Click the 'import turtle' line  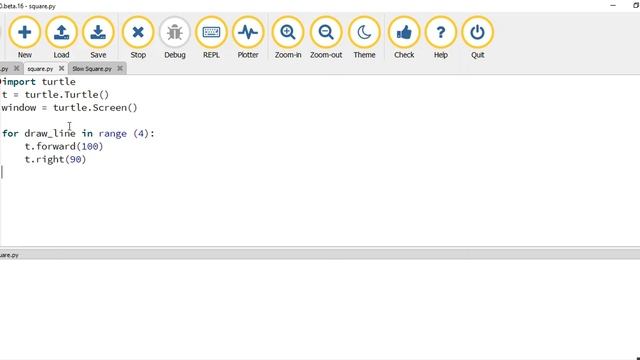[x=38, y=82]
